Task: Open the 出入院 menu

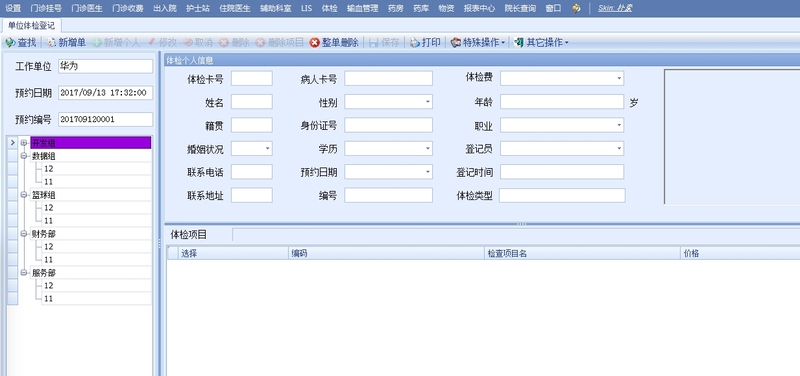Action: click(165, 9)
